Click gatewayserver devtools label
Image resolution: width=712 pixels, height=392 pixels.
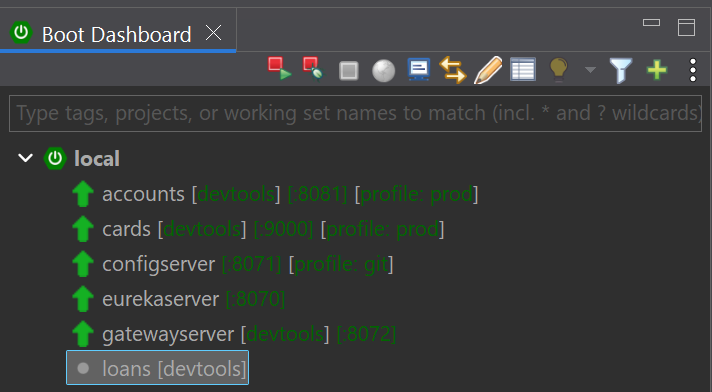click(285, 334)
